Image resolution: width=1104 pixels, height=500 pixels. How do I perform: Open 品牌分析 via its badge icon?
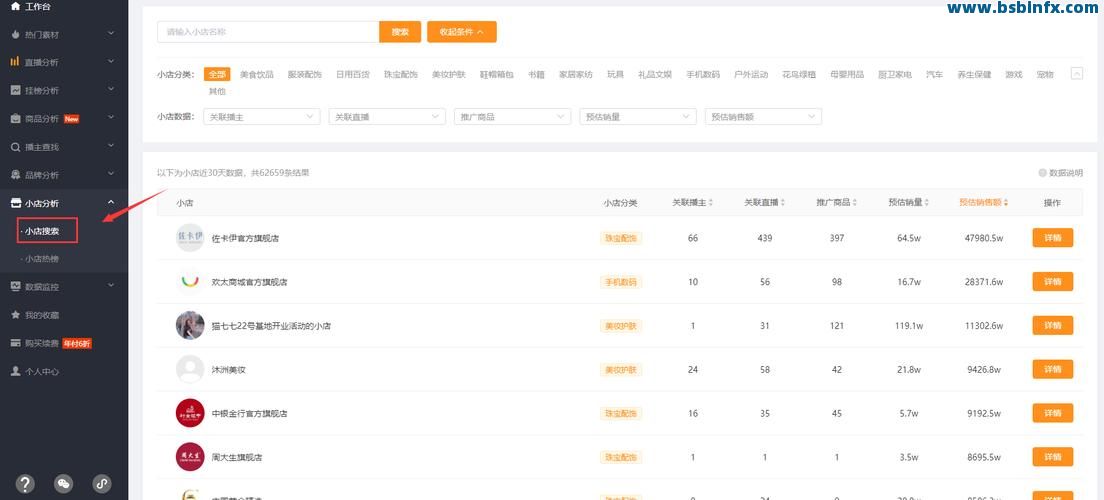[x=15, y=175]
